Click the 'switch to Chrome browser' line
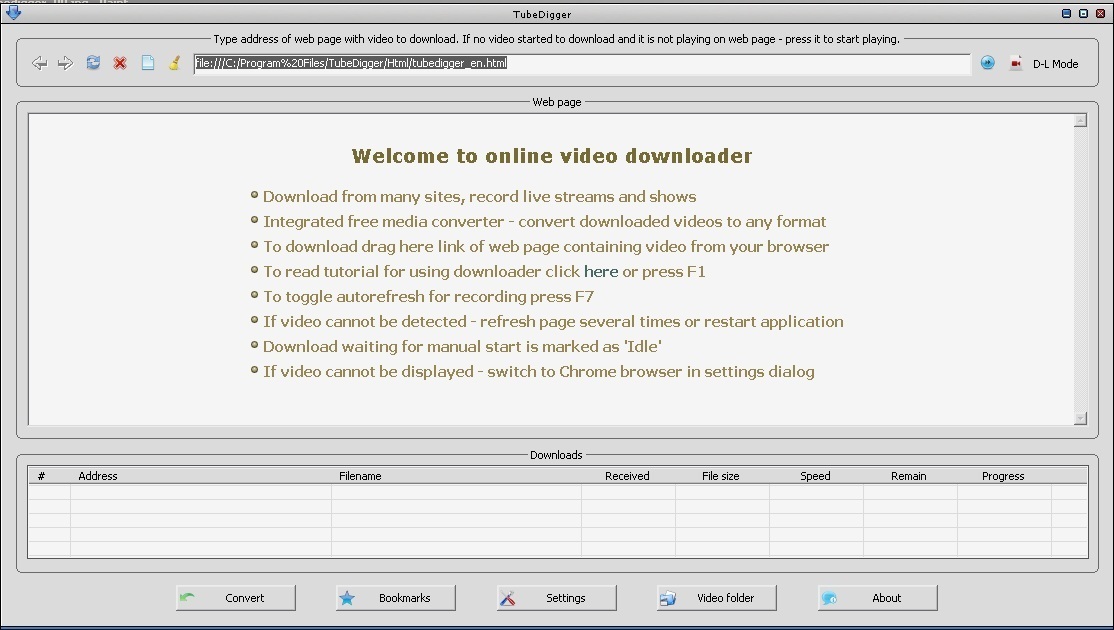 (539, 371)
